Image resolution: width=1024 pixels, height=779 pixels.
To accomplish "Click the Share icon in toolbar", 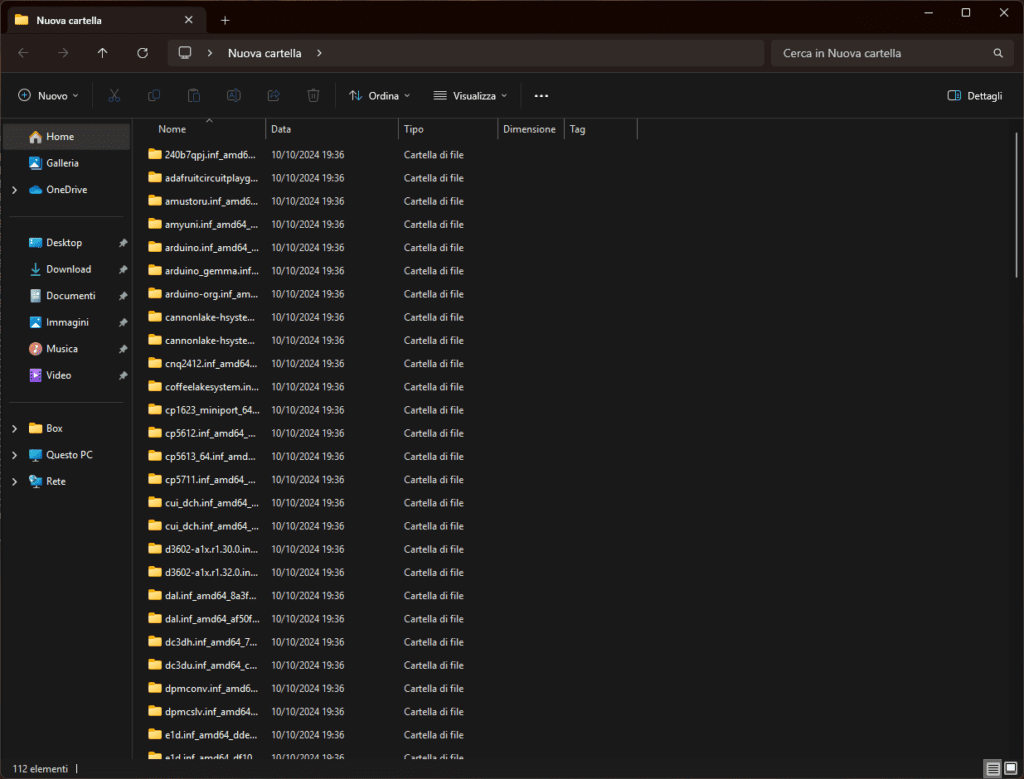I will [x=273, y=95].
